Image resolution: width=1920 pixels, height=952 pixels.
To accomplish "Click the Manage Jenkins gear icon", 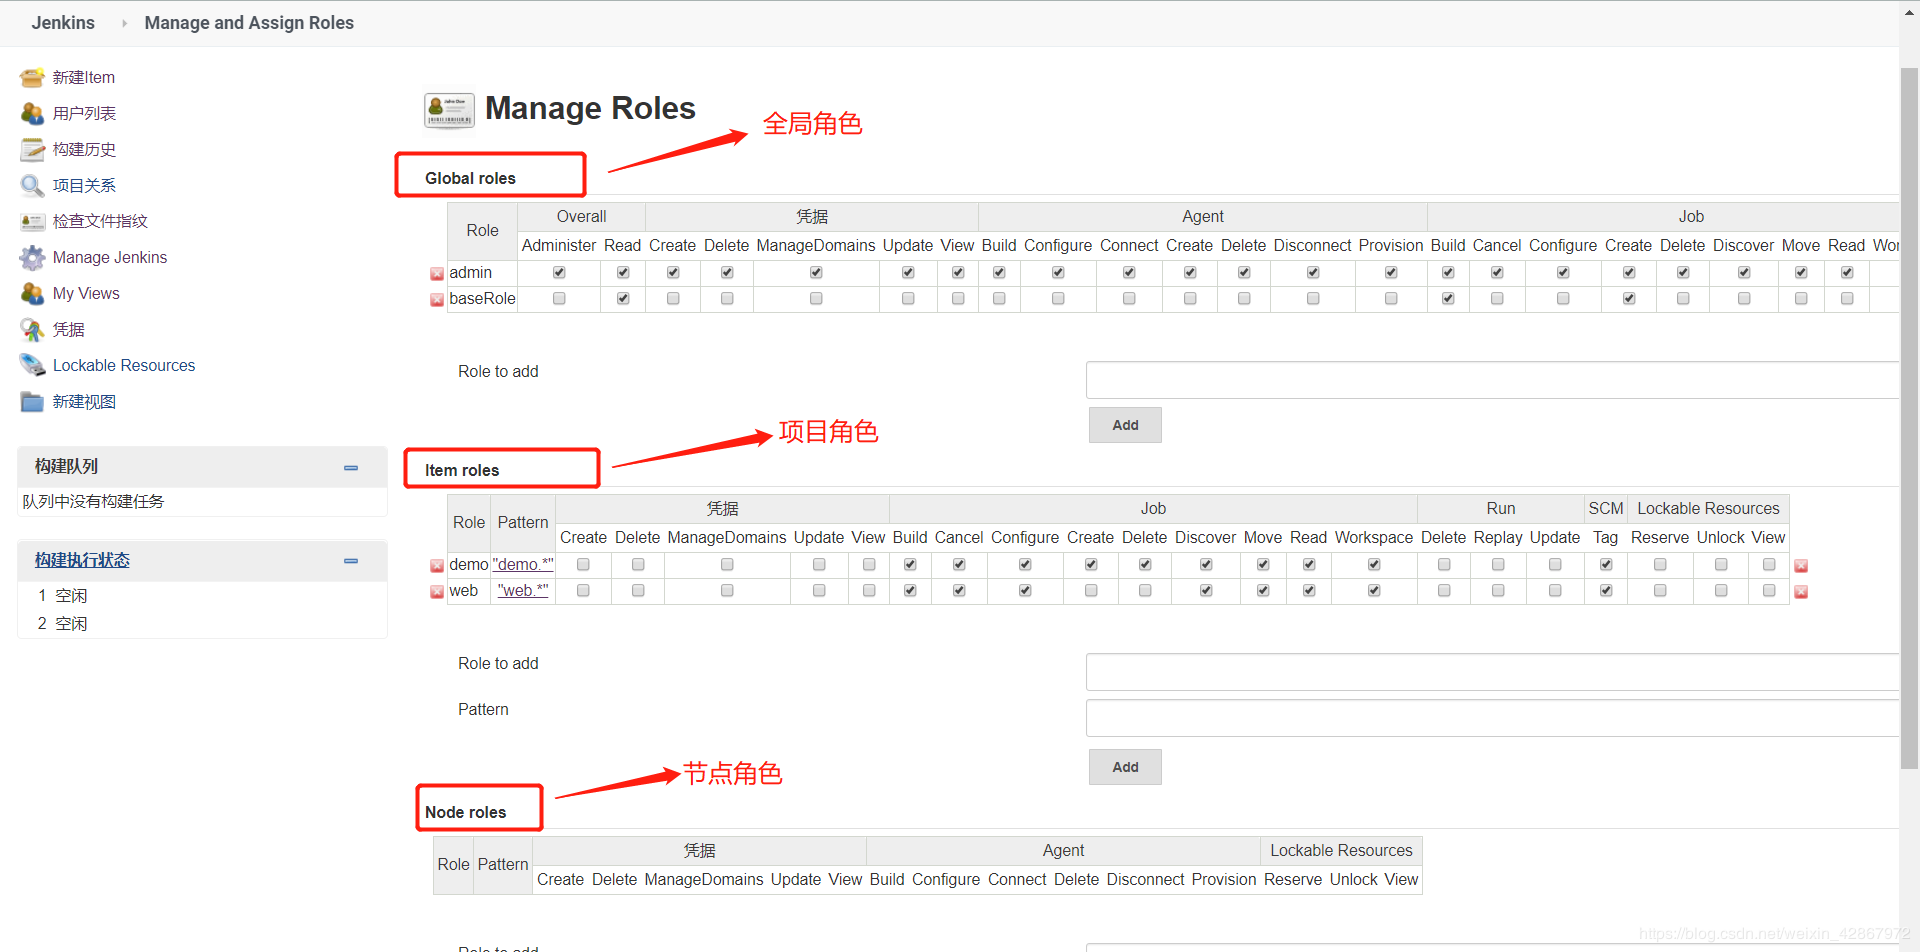I will (x=32, y=258).
